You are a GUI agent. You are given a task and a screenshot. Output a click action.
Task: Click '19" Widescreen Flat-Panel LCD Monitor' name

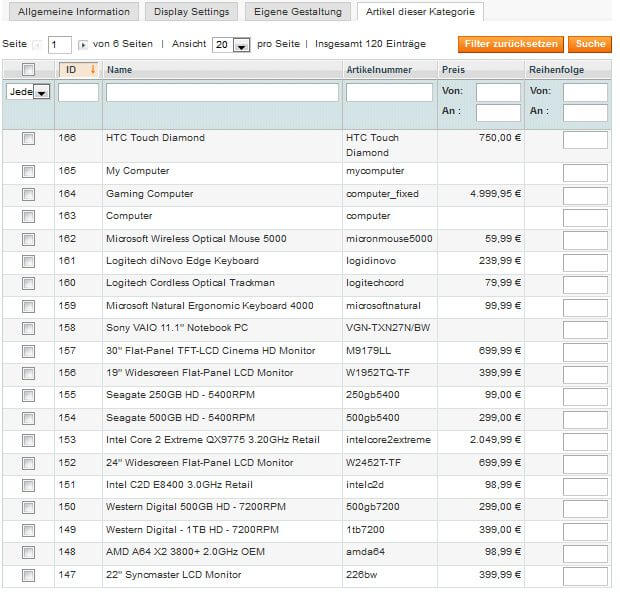[x=200, y=373]
